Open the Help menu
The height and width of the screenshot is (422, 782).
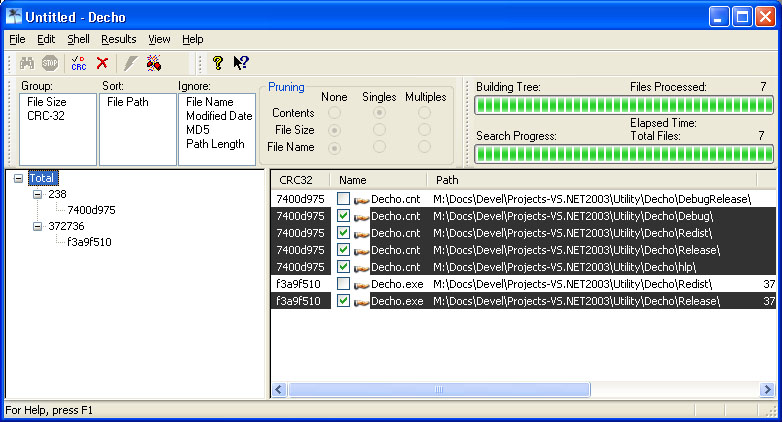pos(193,39)
